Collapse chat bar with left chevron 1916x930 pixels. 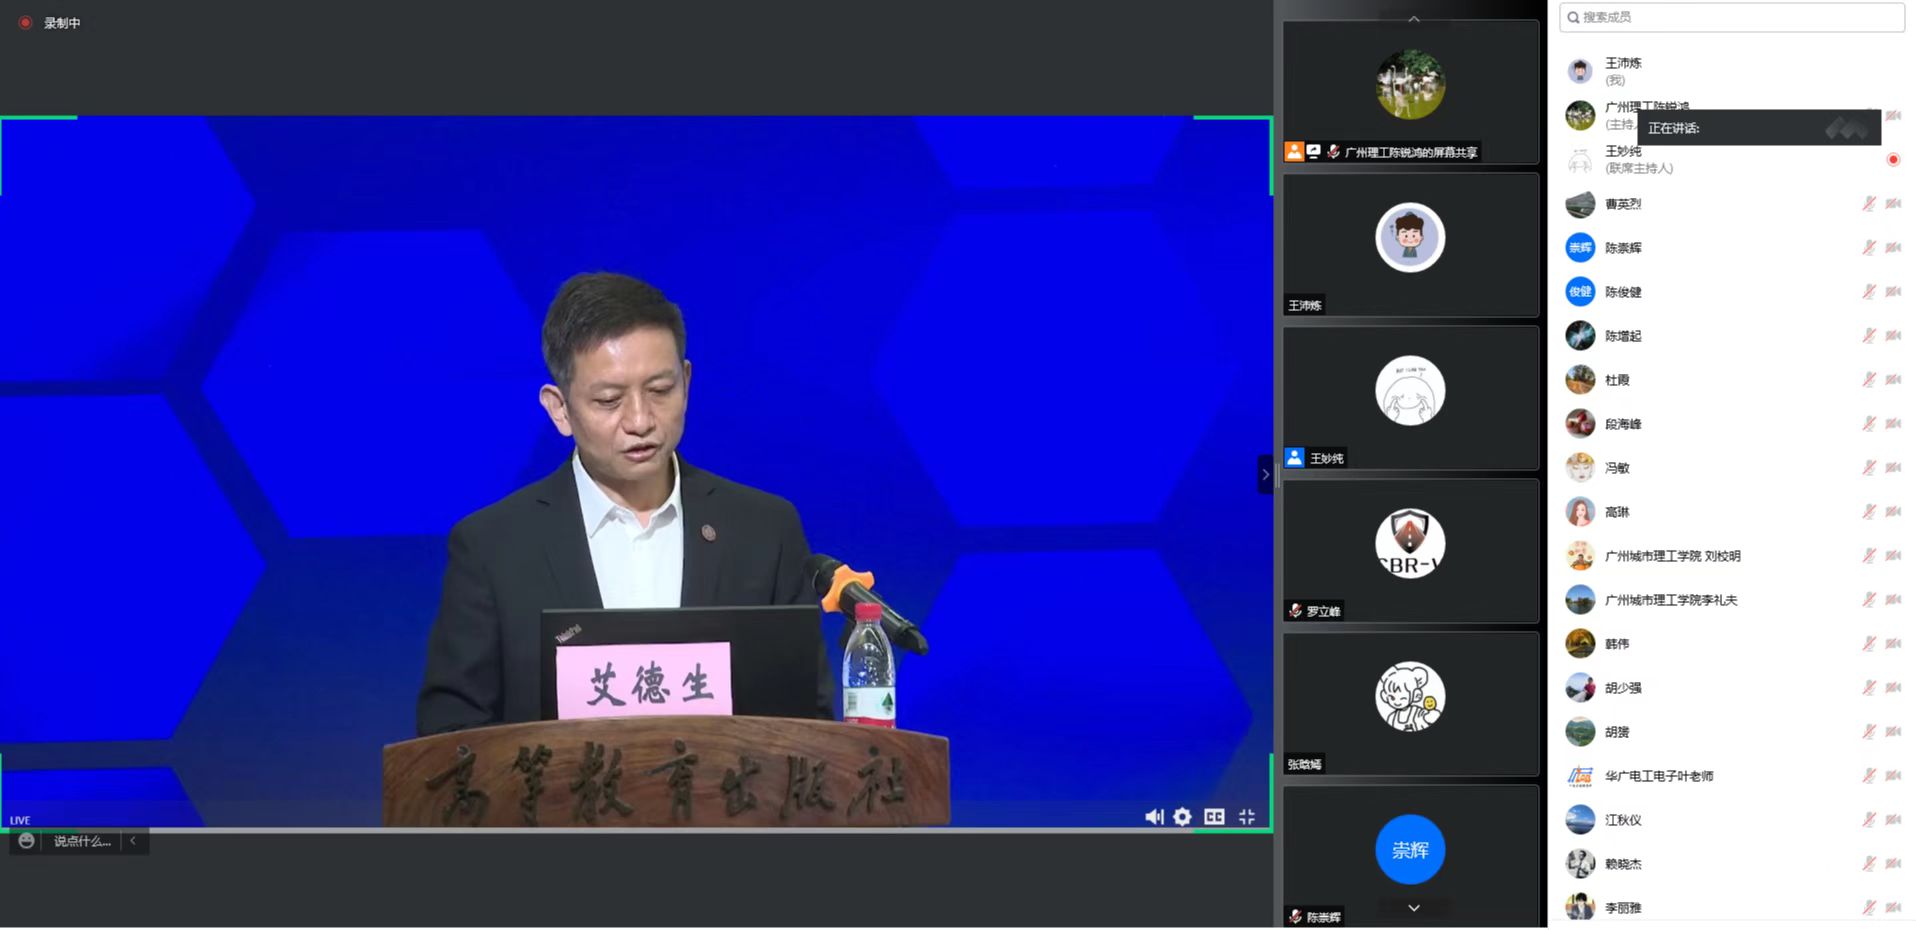click(133, 841)
